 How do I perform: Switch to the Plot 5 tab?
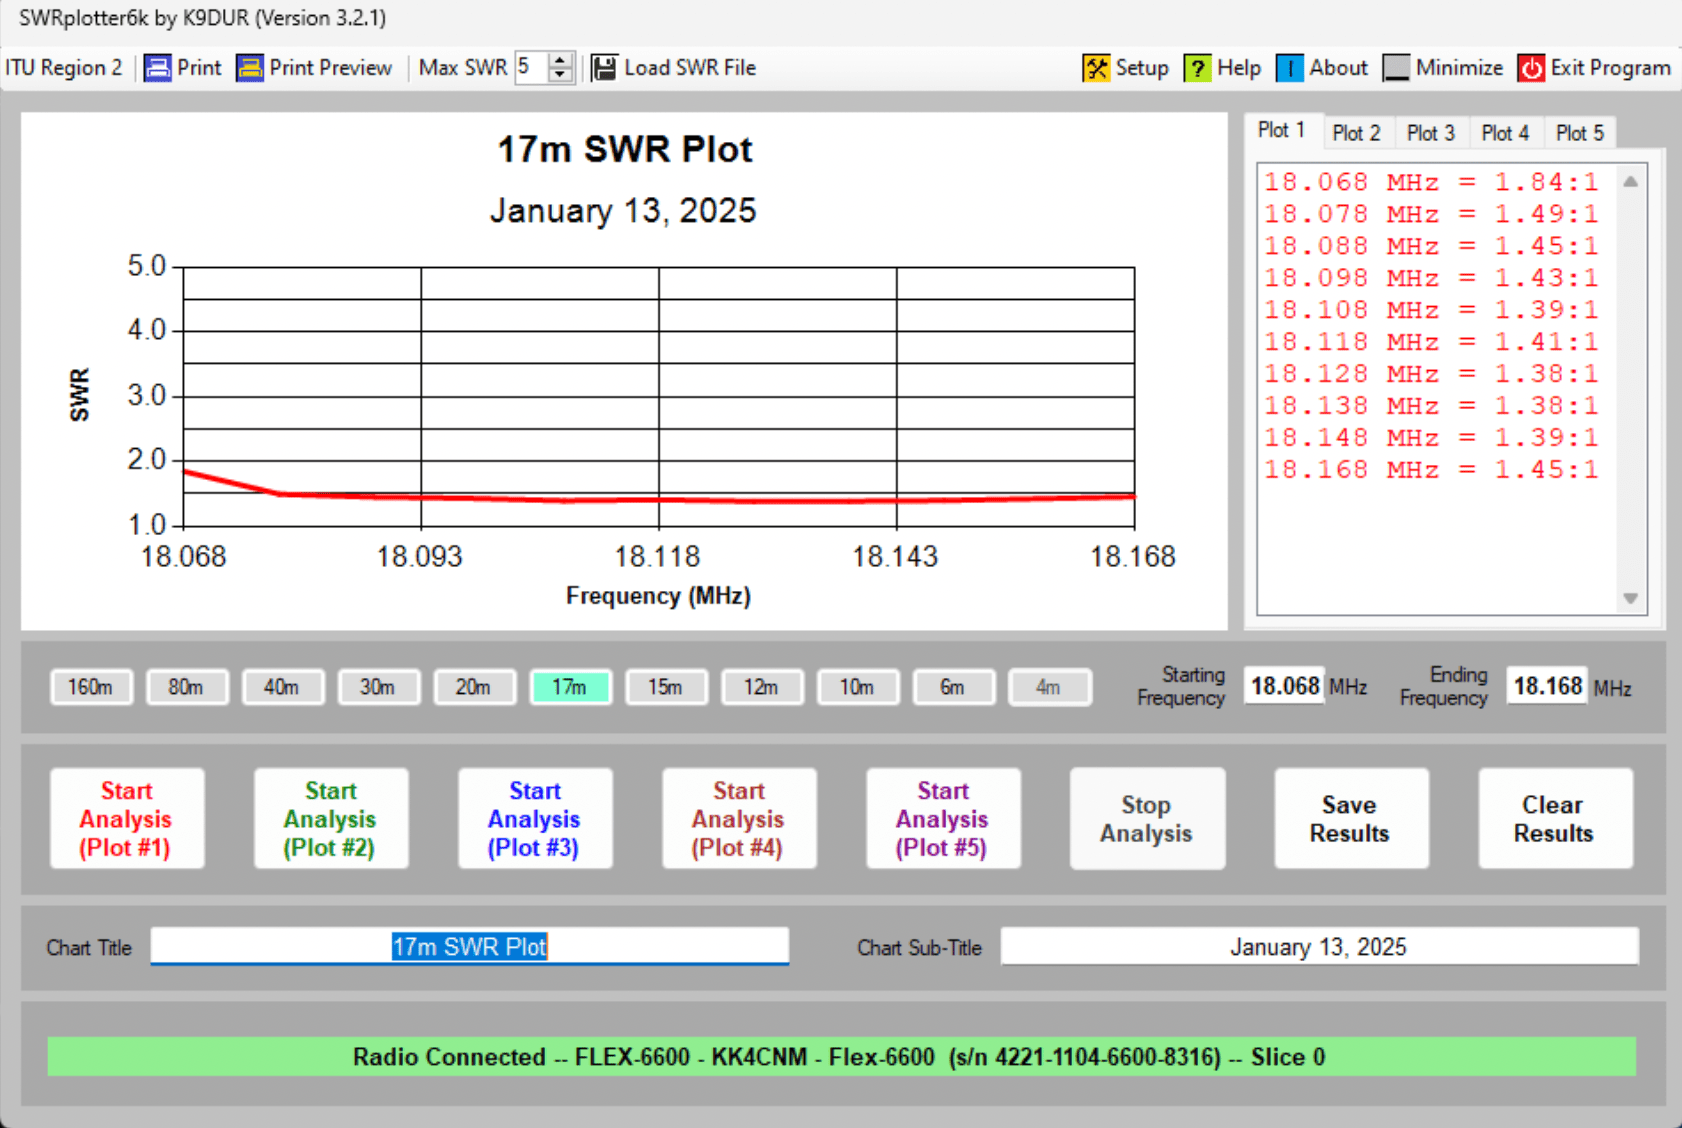[1580, 133]
